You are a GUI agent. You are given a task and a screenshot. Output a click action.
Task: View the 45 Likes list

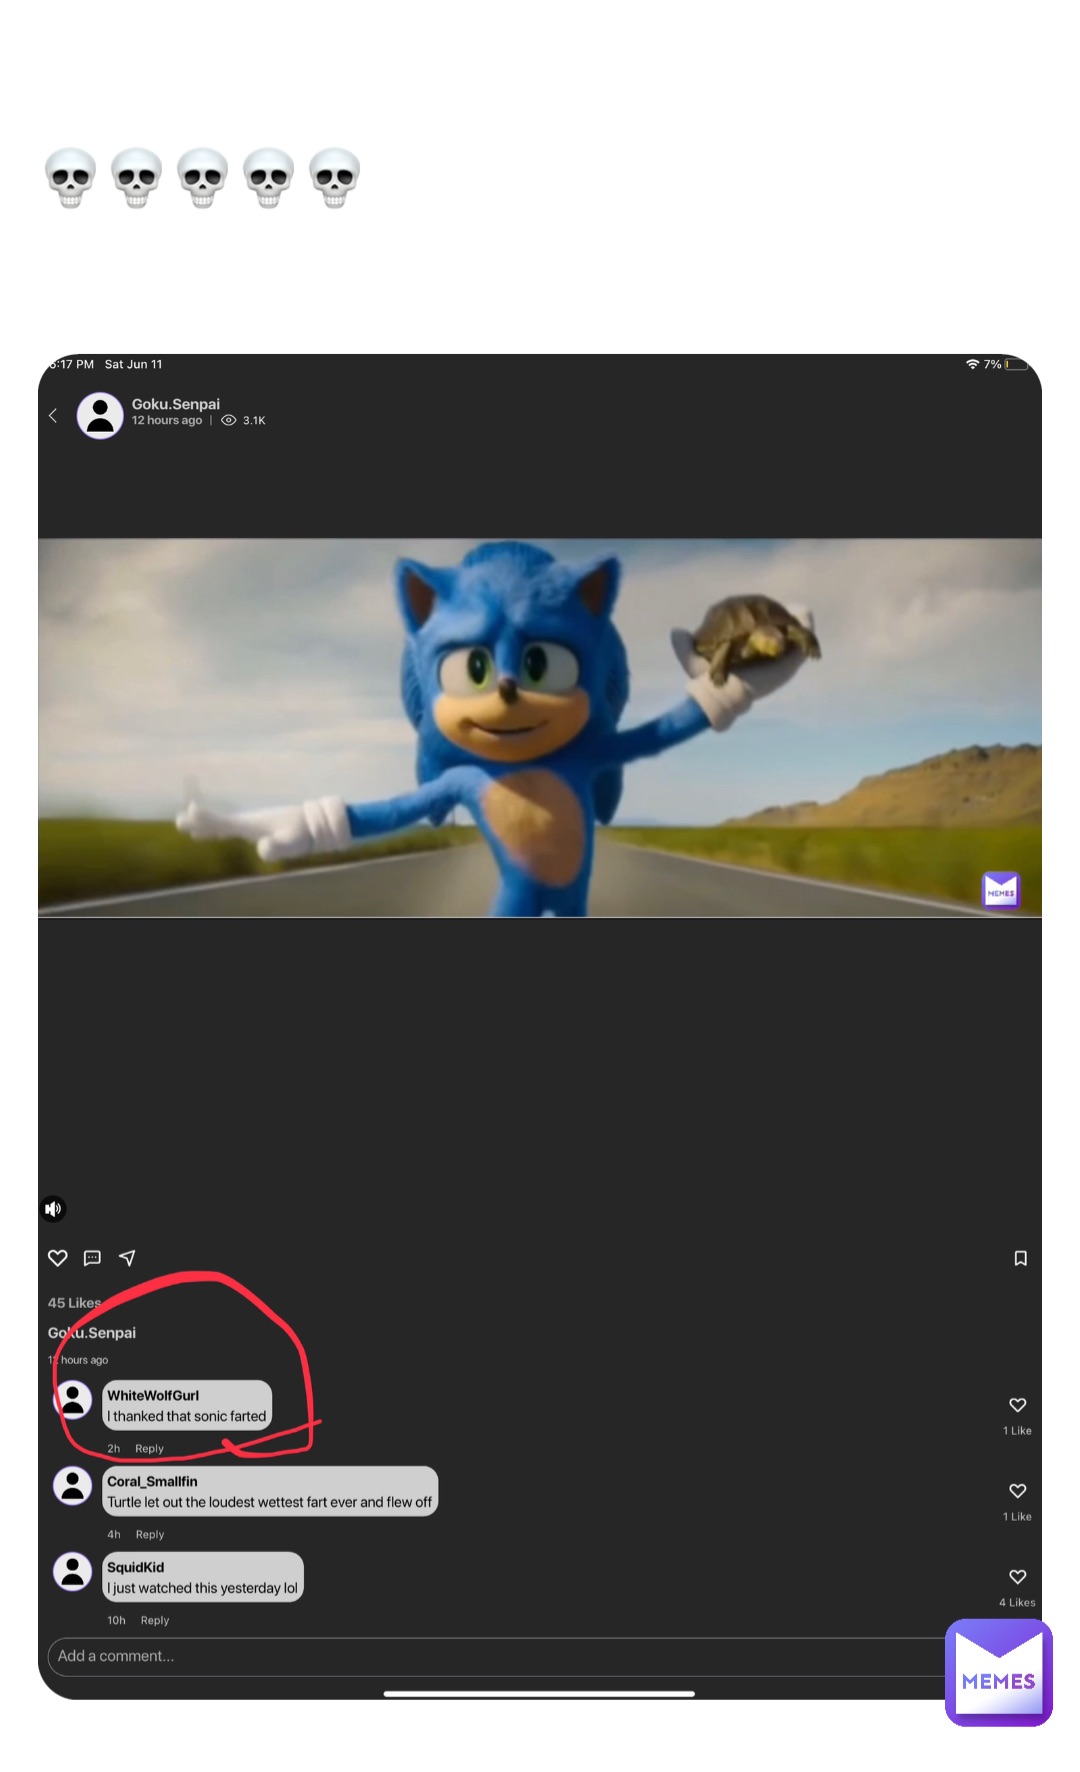pos(74,1303)
